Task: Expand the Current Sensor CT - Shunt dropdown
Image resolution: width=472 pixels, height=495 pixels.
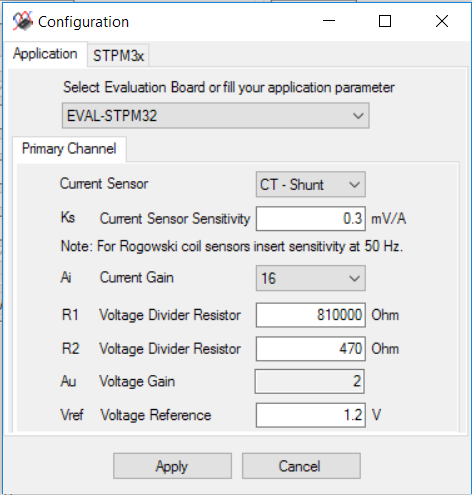Action: pos(311,184)
